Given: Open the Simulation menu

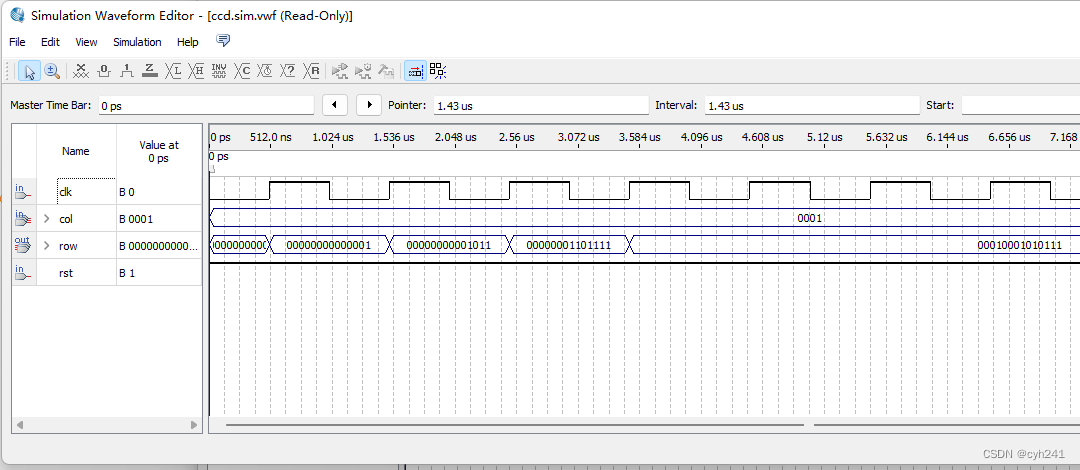Looking at the screenshot, I should point(137,42).
